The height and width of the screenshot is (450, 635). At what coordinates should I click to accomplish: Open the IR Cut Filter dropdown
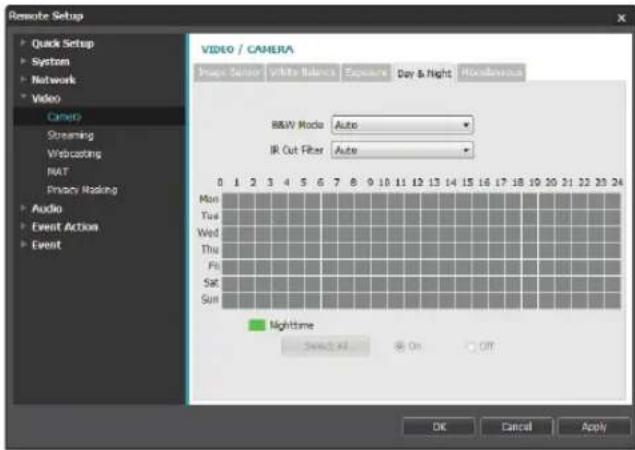pos(402,150)
